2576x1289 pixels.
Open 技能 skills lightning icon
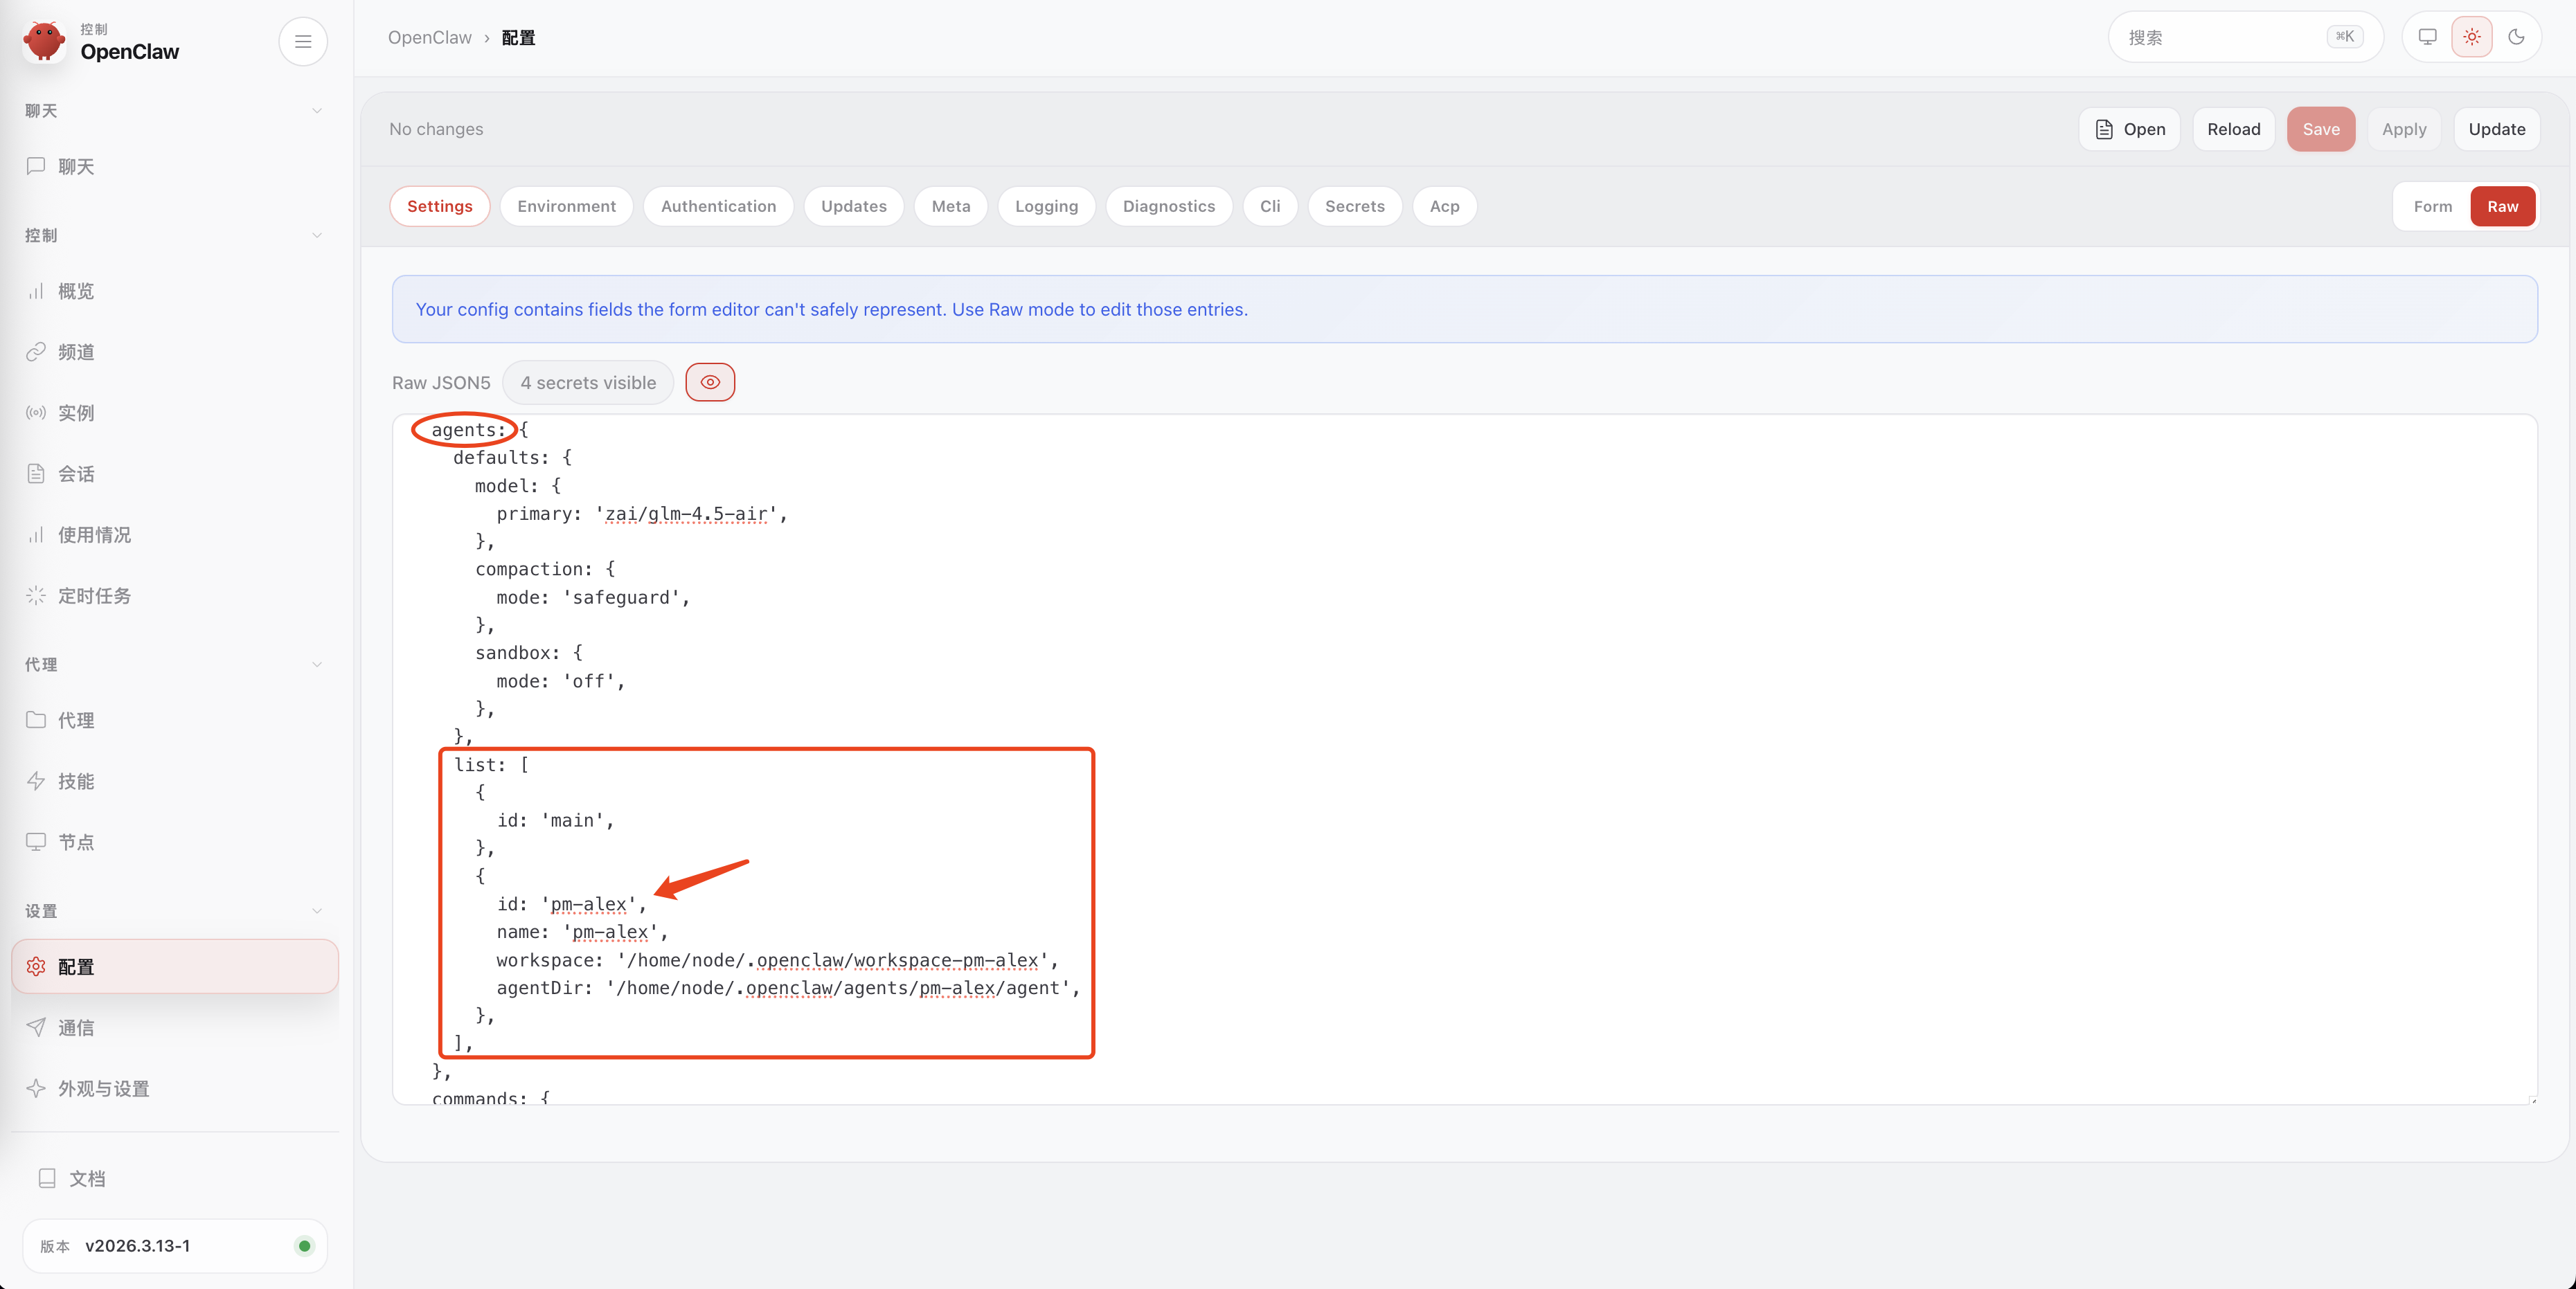[x=36, y=781]
